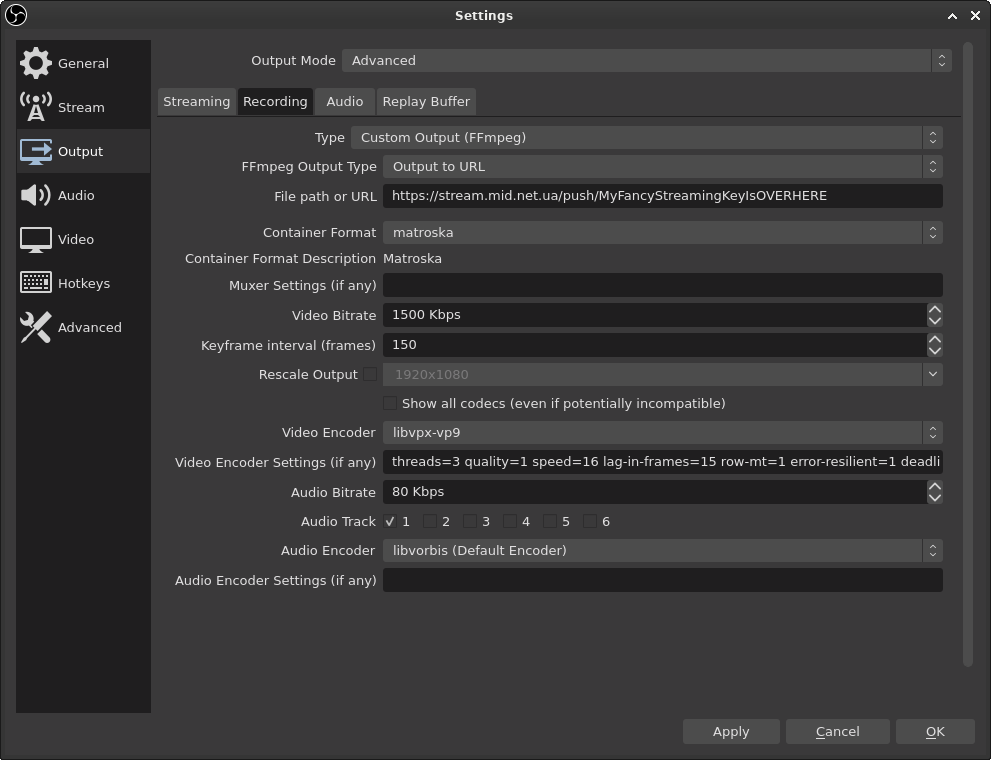Viewport: 991px width, 760px height.
Task: Open the Video monitor icon
Action: [x=35, y=239]
